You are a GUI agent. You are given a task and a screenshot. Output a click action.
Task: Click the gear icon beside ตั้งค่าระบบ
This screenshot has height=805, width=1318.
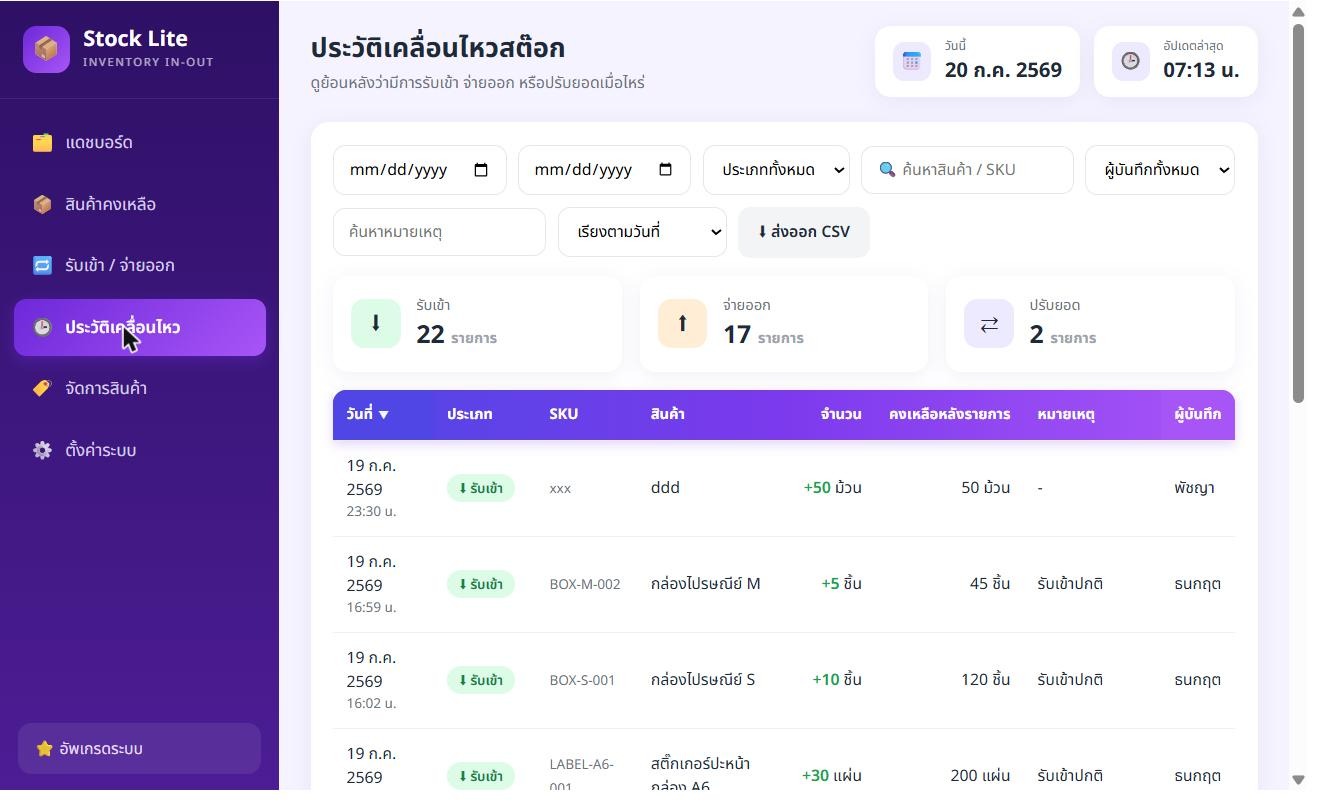click(42, 450)
